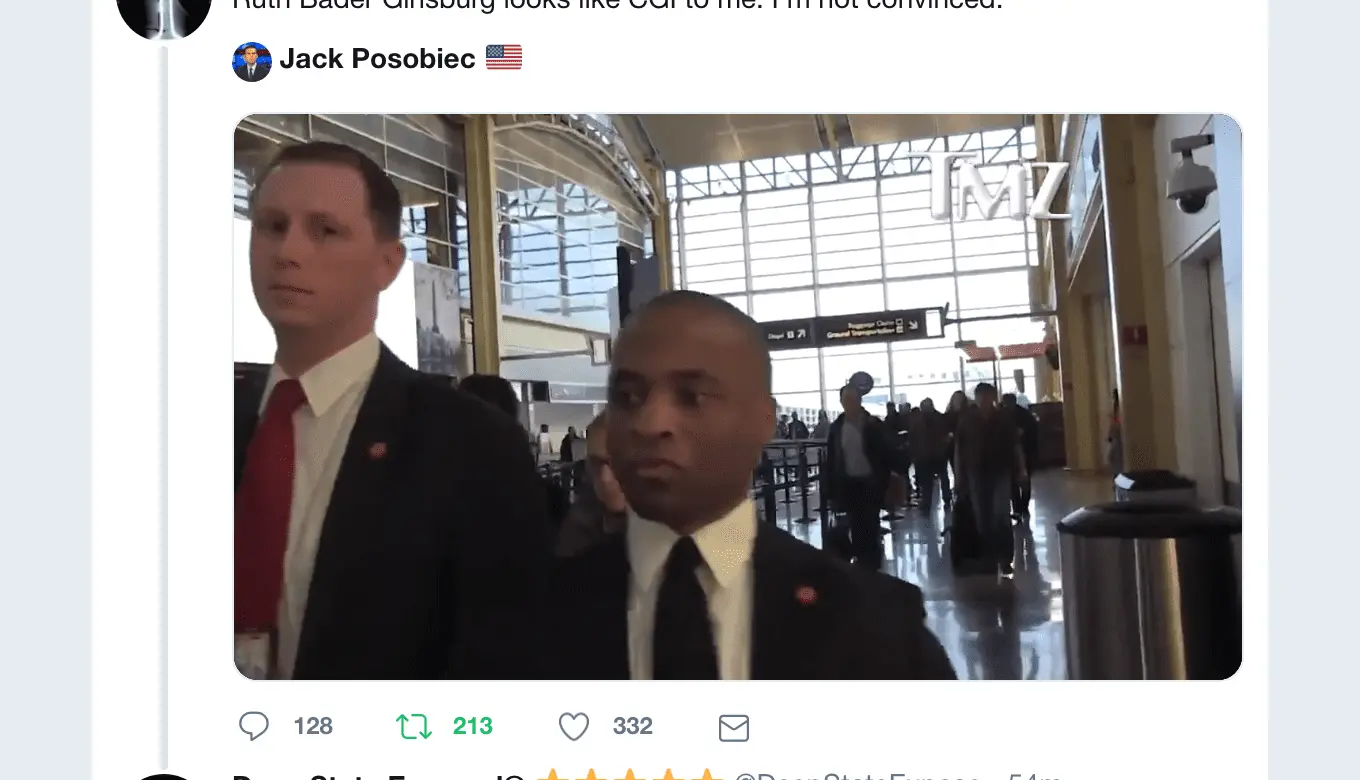Open the bottom reply's bold display name
The height and width of the screenshot is (780, 1360).
pos(378,776)
